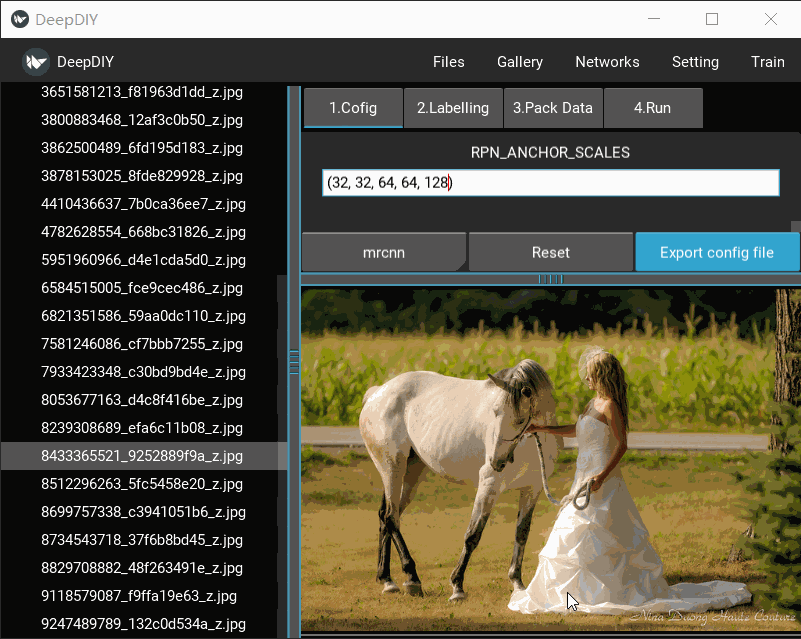Select file 8699757338_c3941051b6_z.jpg
Image resolution: width=801 pixels, height=639 pixels.
pos(142,512)
